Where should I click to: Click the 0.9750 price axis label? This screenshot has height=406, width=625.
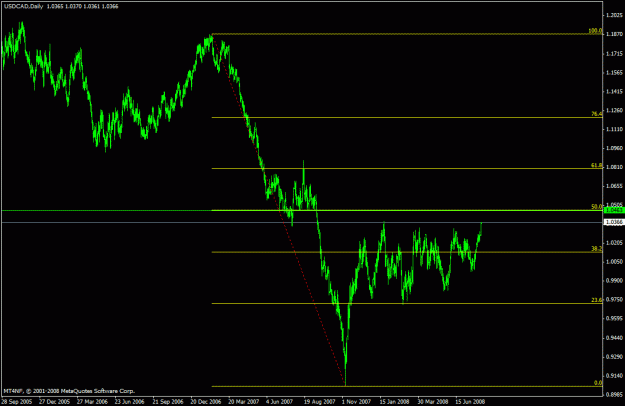[614, 300]
